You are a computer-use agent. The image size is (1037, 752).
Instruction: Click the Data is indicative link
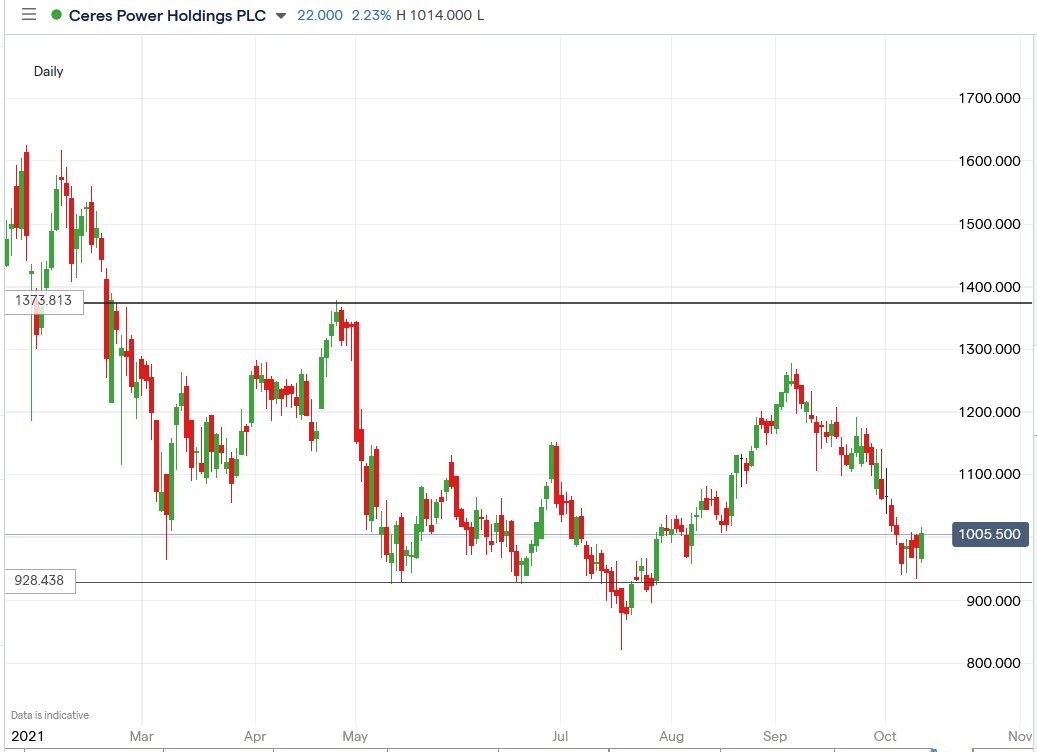pyautogui.click(x=50, y=714)
